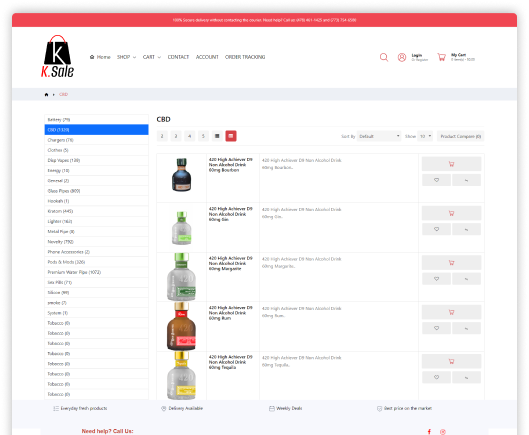Click the Weekly Deals footer text
This screenshot has width=529, height=435.
pyautogui.click(x=289, y=408)
